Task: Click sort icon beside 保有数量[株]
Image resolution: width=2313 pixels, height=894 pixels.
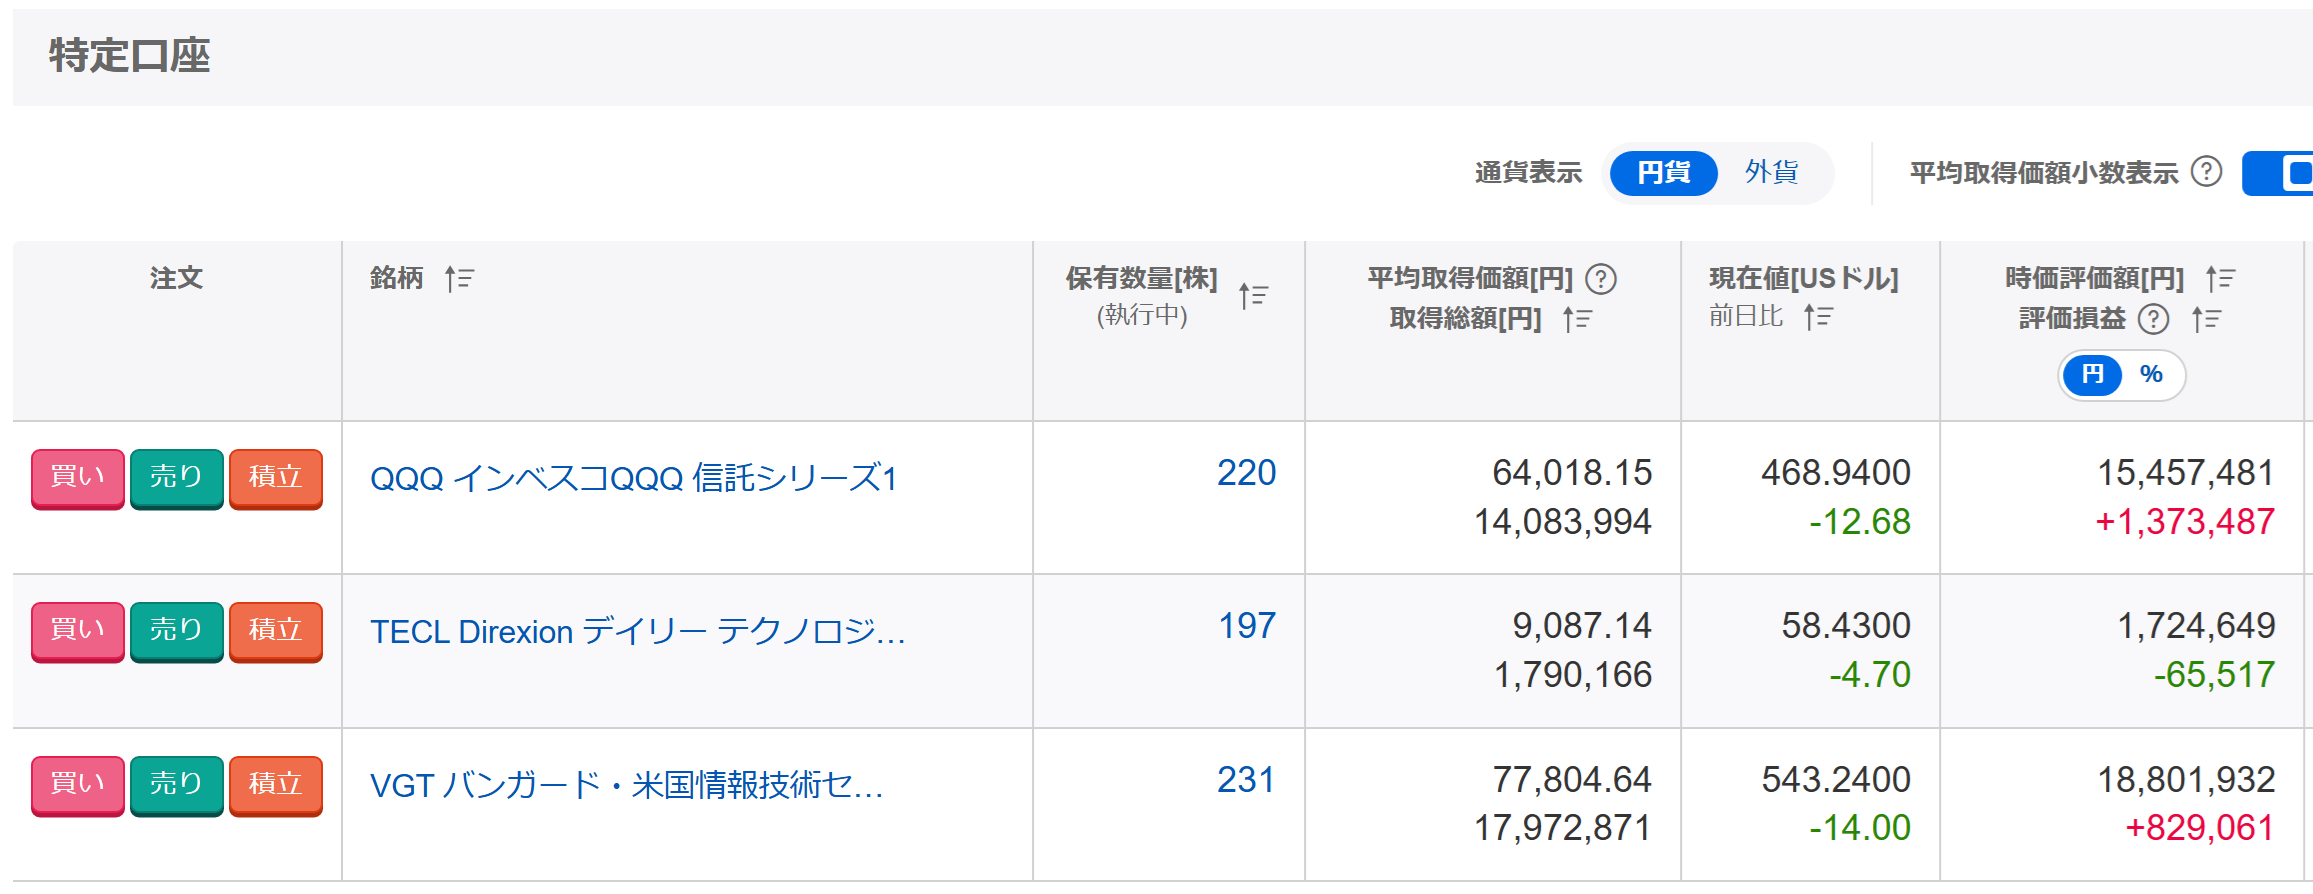Action: 1253,296
